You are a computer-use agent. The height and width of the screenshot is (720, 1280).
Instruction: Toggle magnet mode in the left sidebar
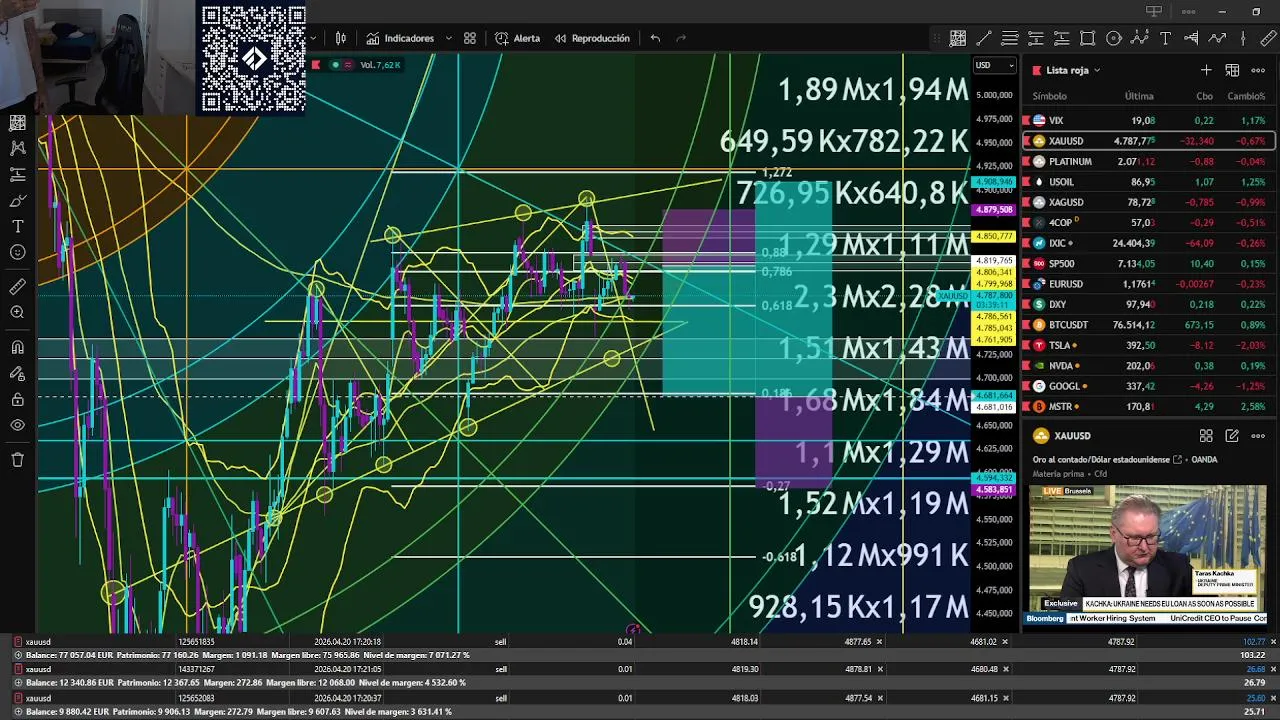click(x=17, y=348)
